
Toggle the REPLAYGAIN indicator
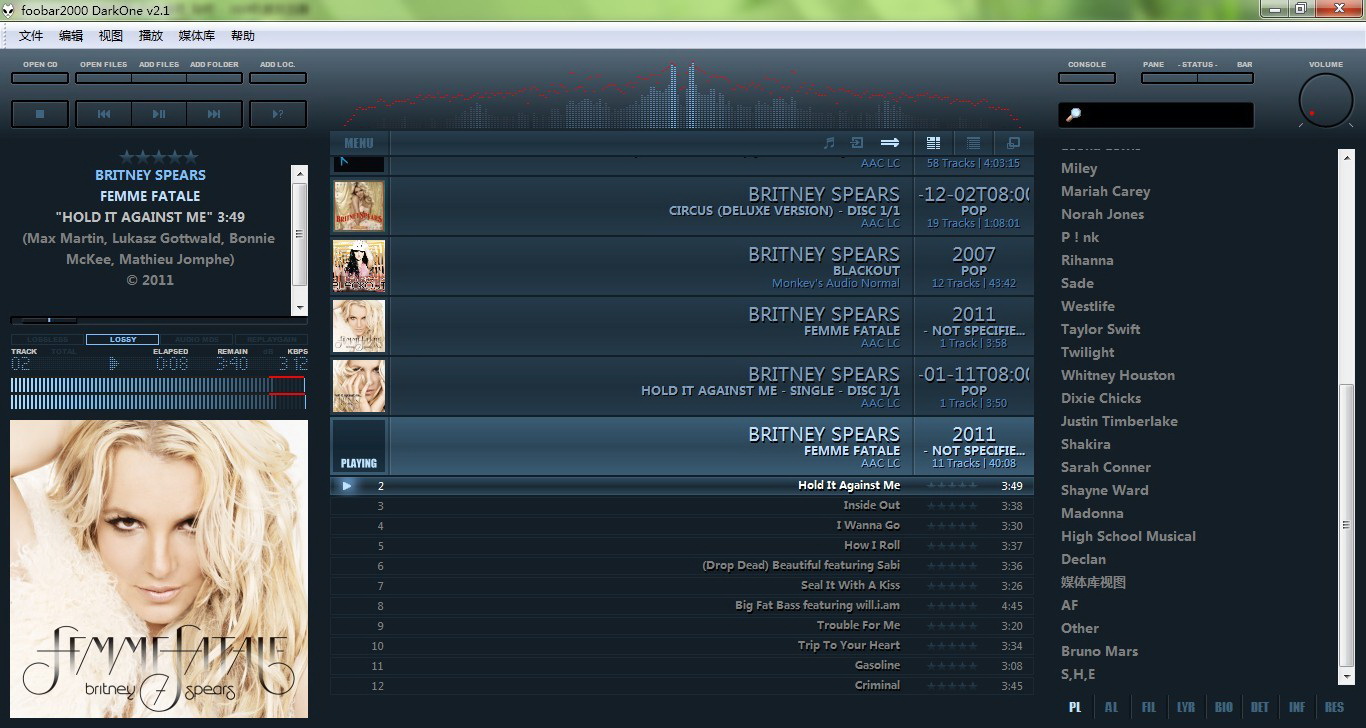pos(270,340)
